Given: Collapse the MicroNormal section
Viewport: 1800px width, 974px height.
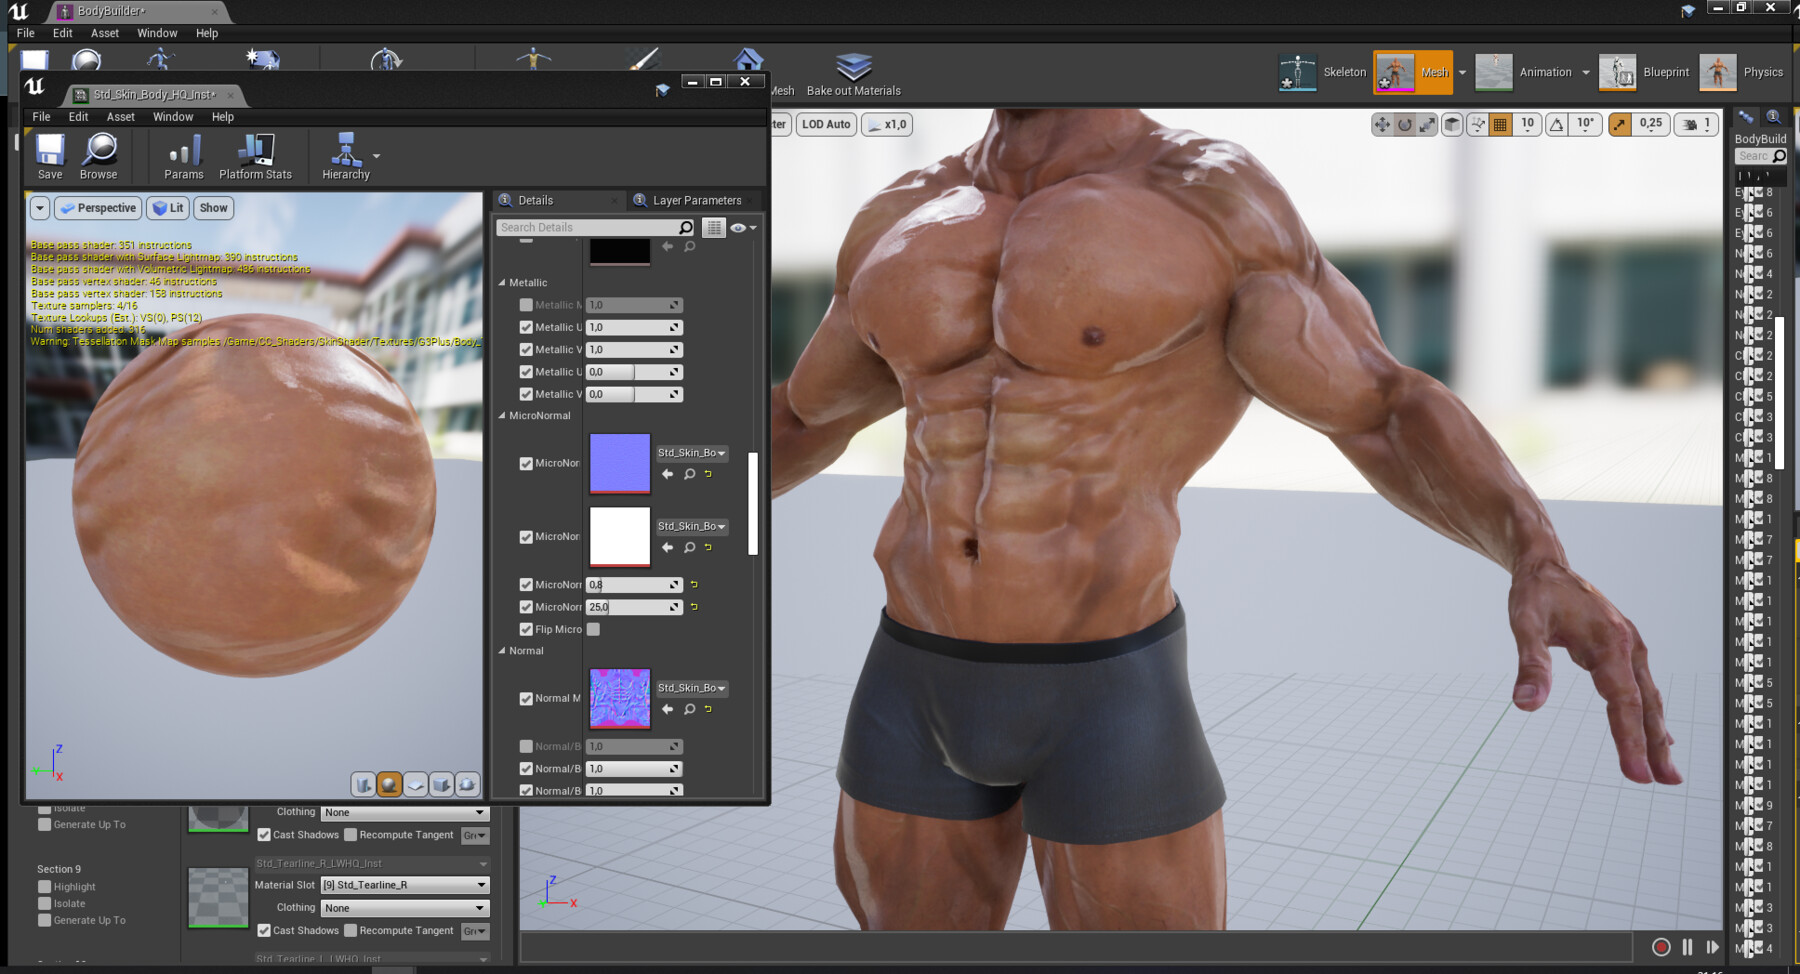Looking at the screenshot, I should [x=503, y=415].
